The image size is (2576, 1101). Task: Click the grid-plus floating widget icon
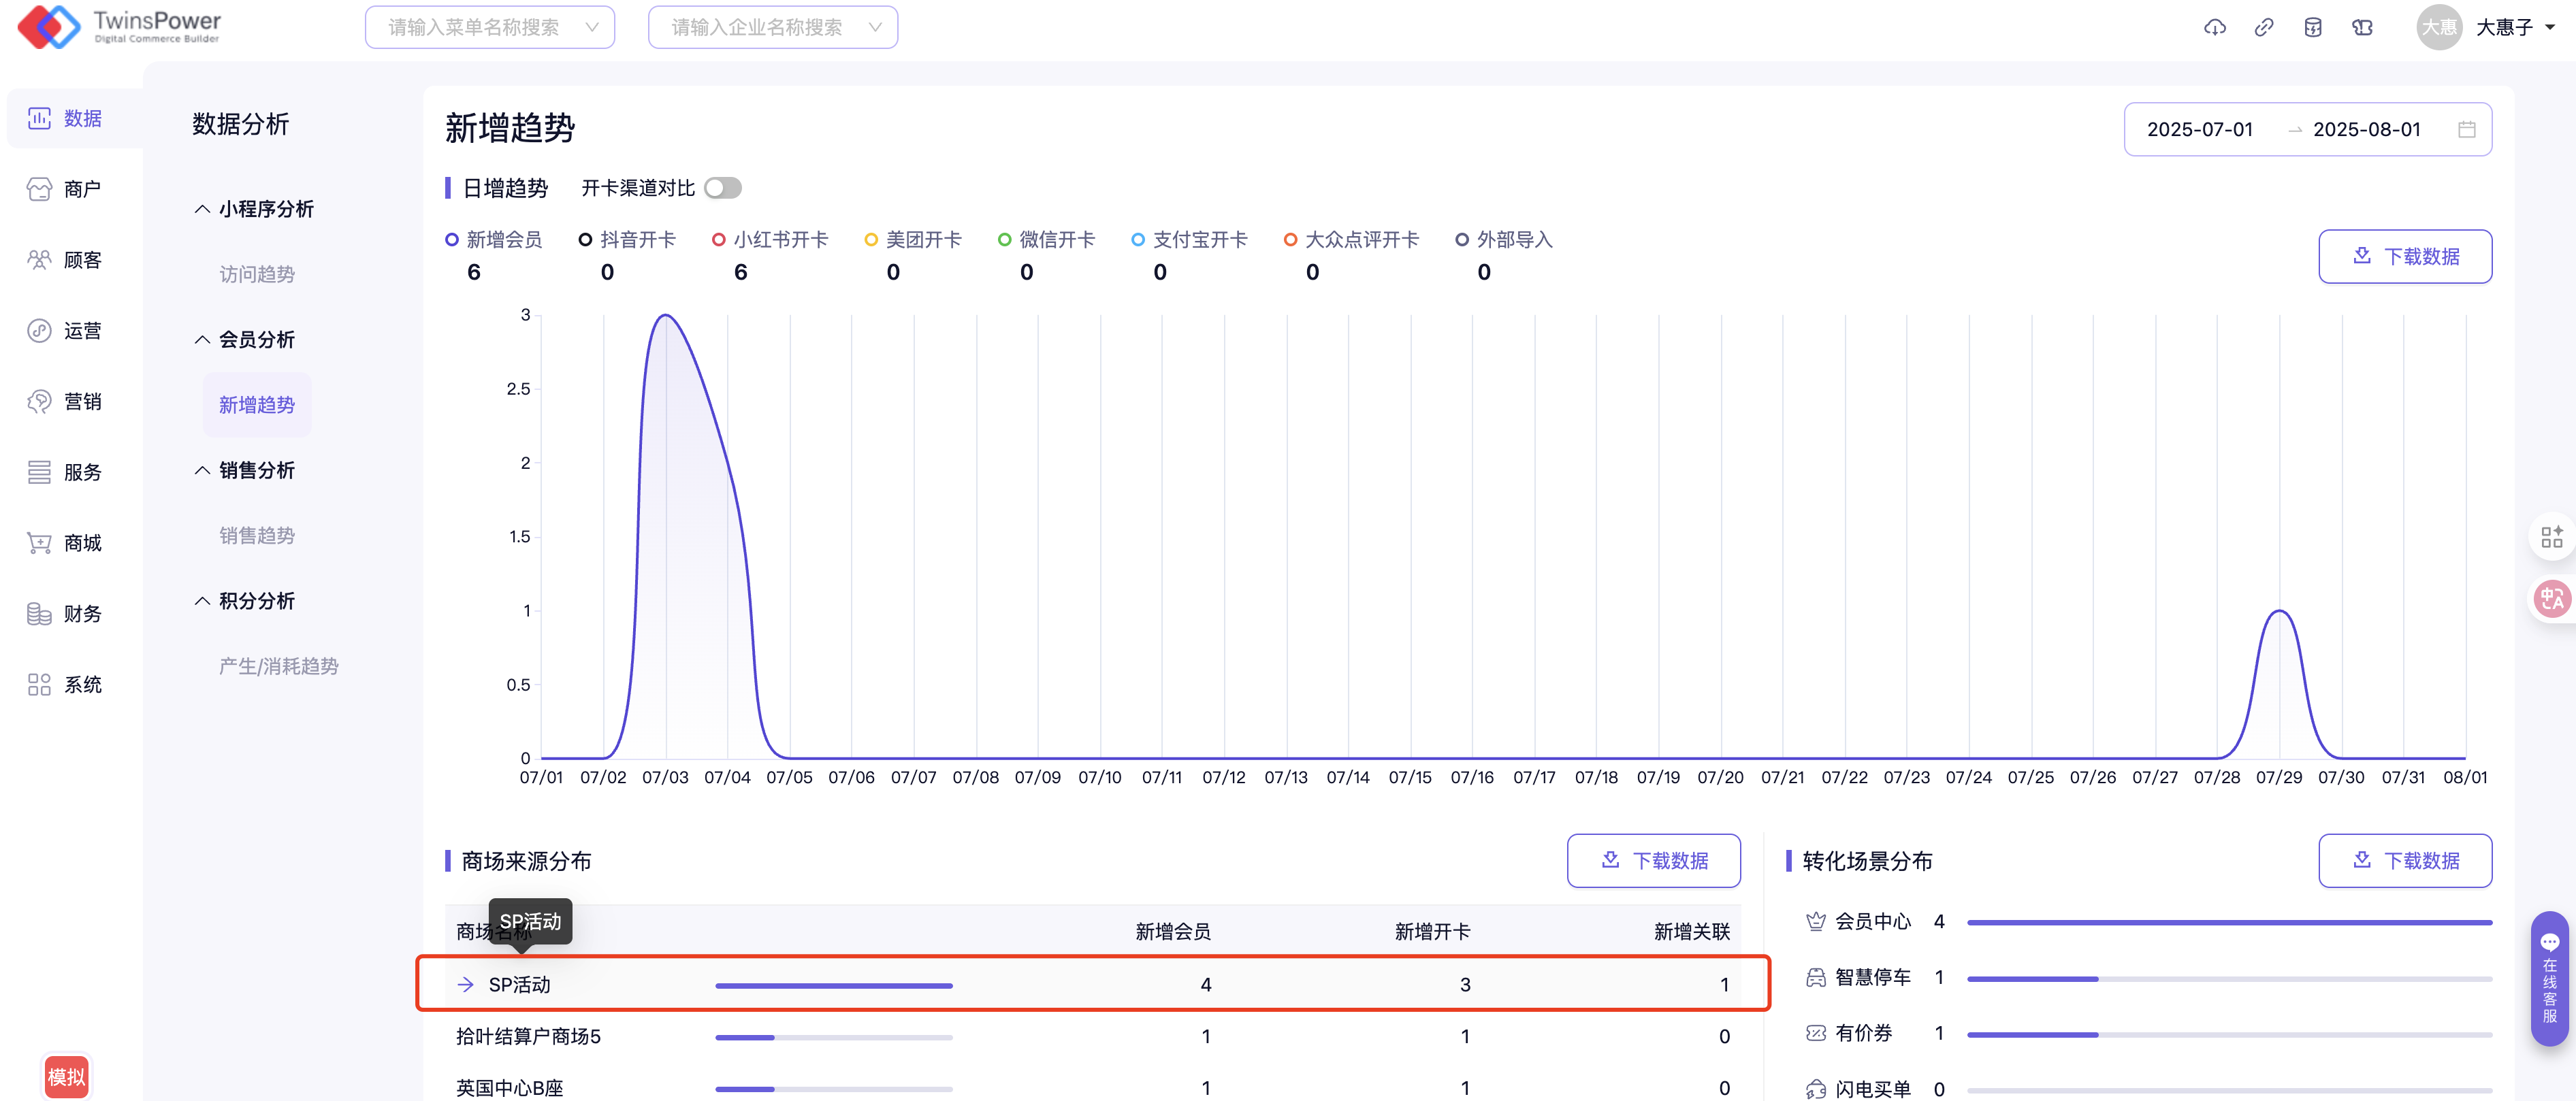click(x=2551, y=537)
